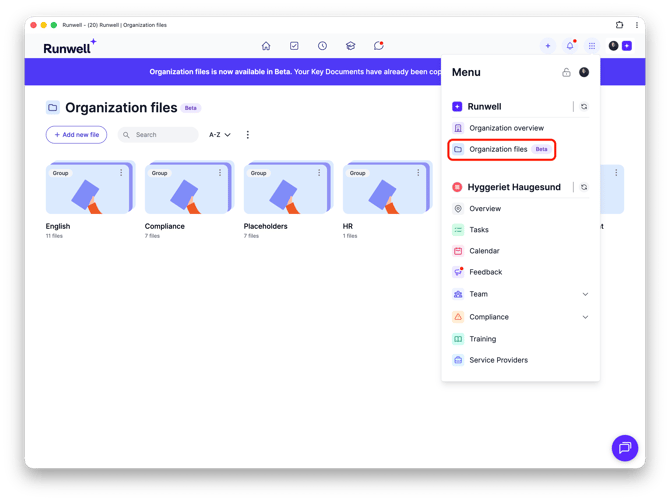Screen dimensions: 670x501
Task: Open the tasks checkmark icon in navbar
Action: tap(294, 46)
